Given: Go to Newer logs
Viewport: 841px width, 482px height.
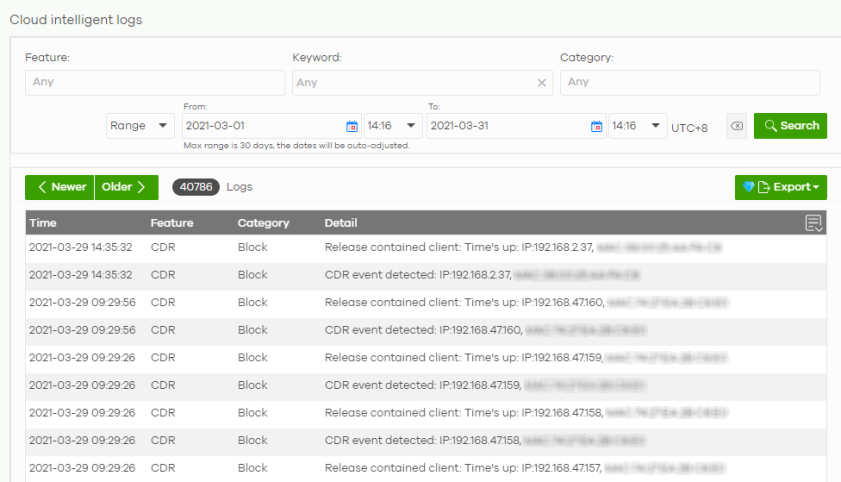Looking at the screenshot, I should point(59,187).
